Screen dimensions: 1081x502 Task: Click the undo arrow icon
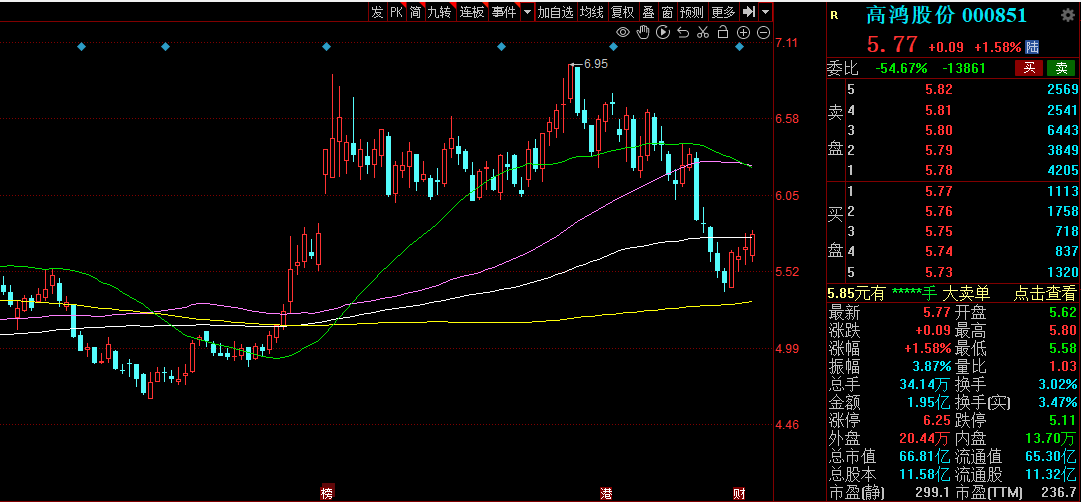[x=683, y=32]
